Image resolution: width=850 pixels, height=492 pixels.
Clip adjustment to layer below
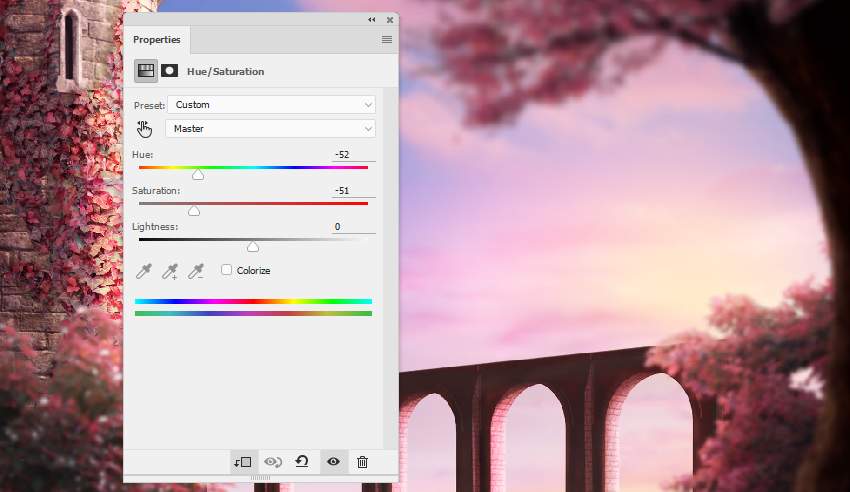pos(242,462)
